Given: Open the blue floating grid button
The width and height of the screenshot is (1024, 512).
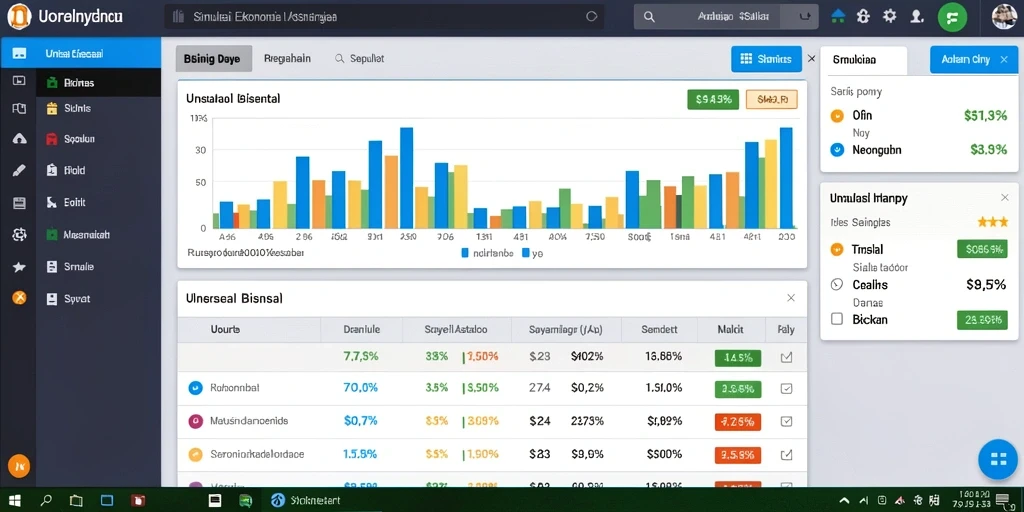Looking at the screenshot, I should coord(998,459).
